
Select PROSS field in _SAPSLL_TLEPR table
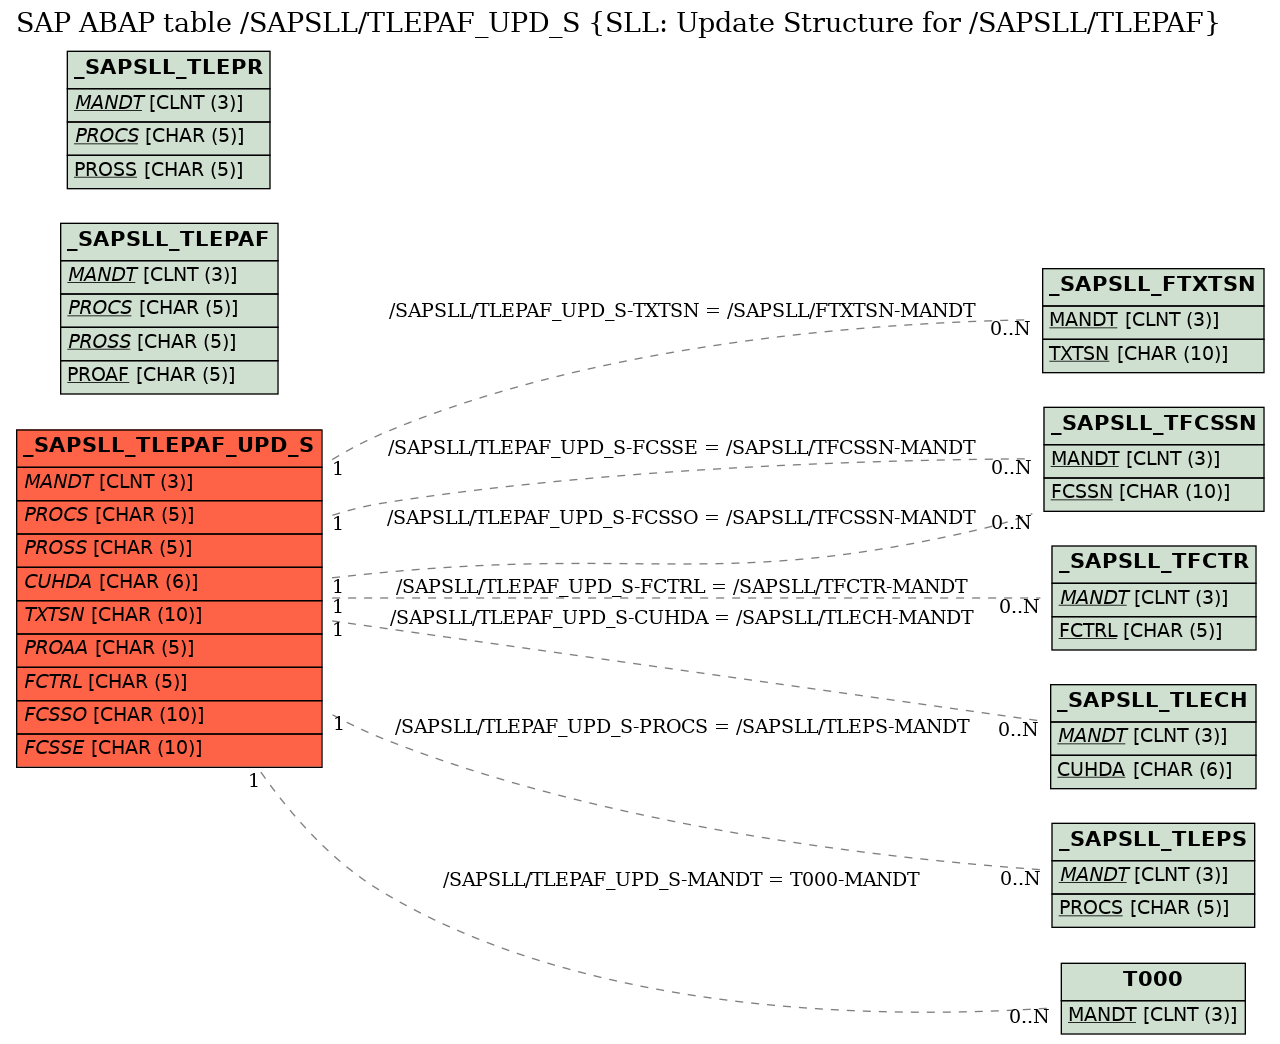click(x=168, y=170)
